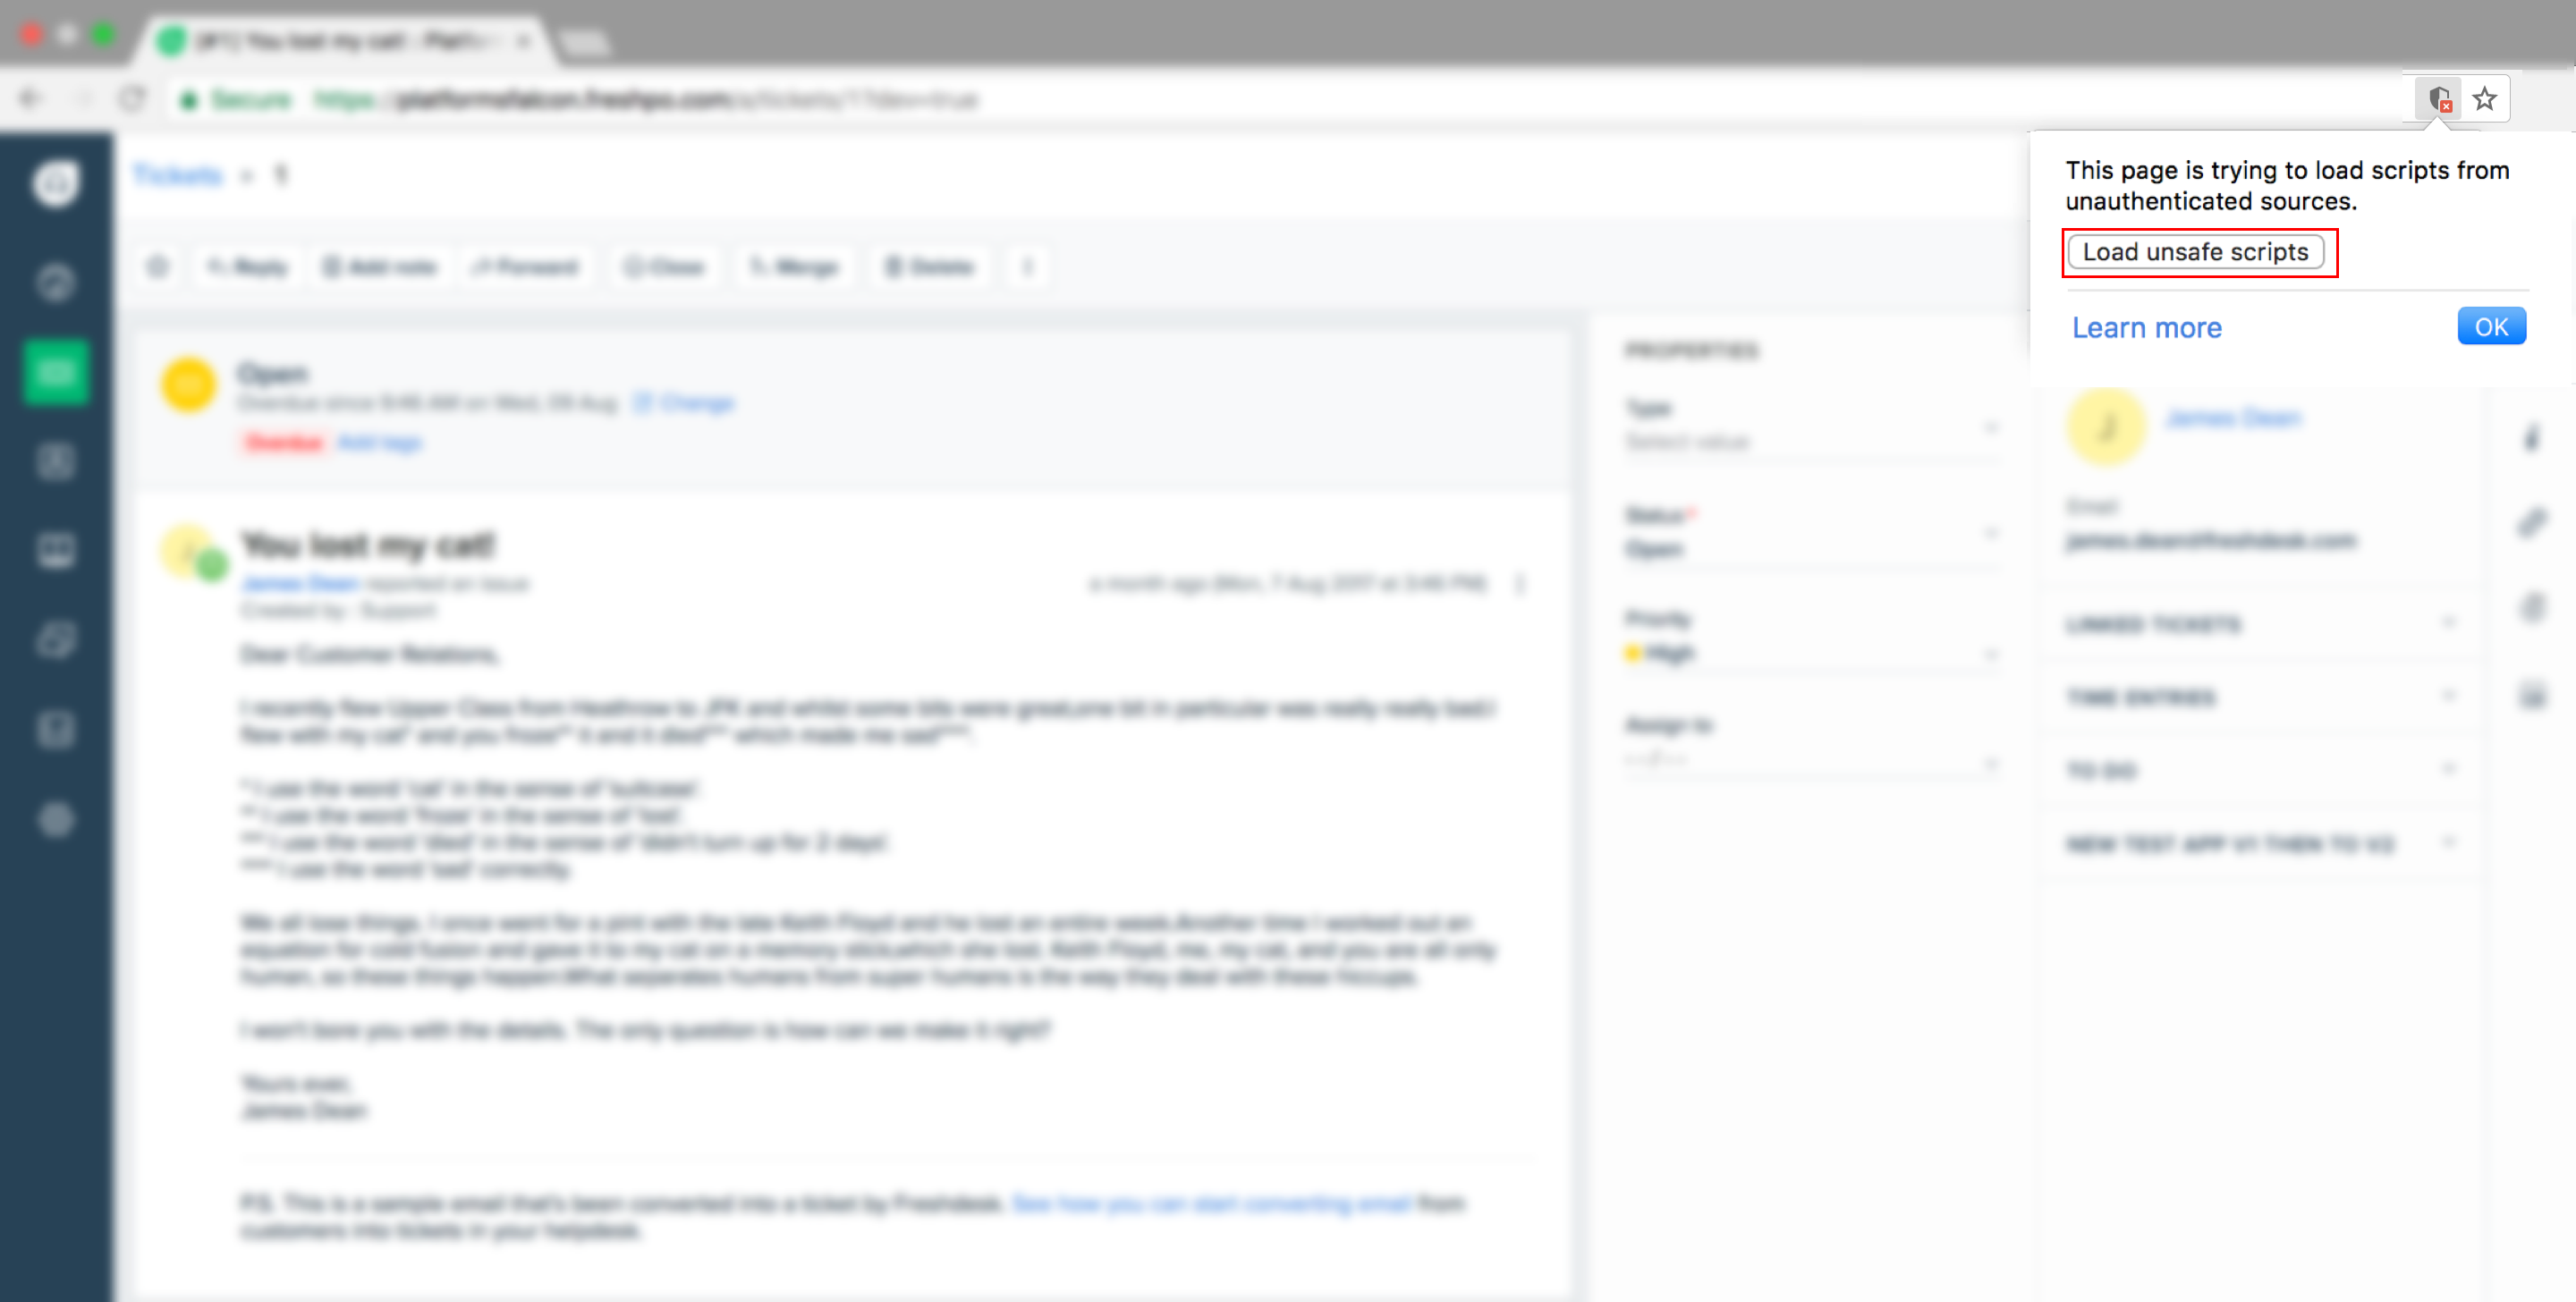Expand the Status dropdown showing Open
The image size is (2576, 1302).
(x=1812, y=548)
